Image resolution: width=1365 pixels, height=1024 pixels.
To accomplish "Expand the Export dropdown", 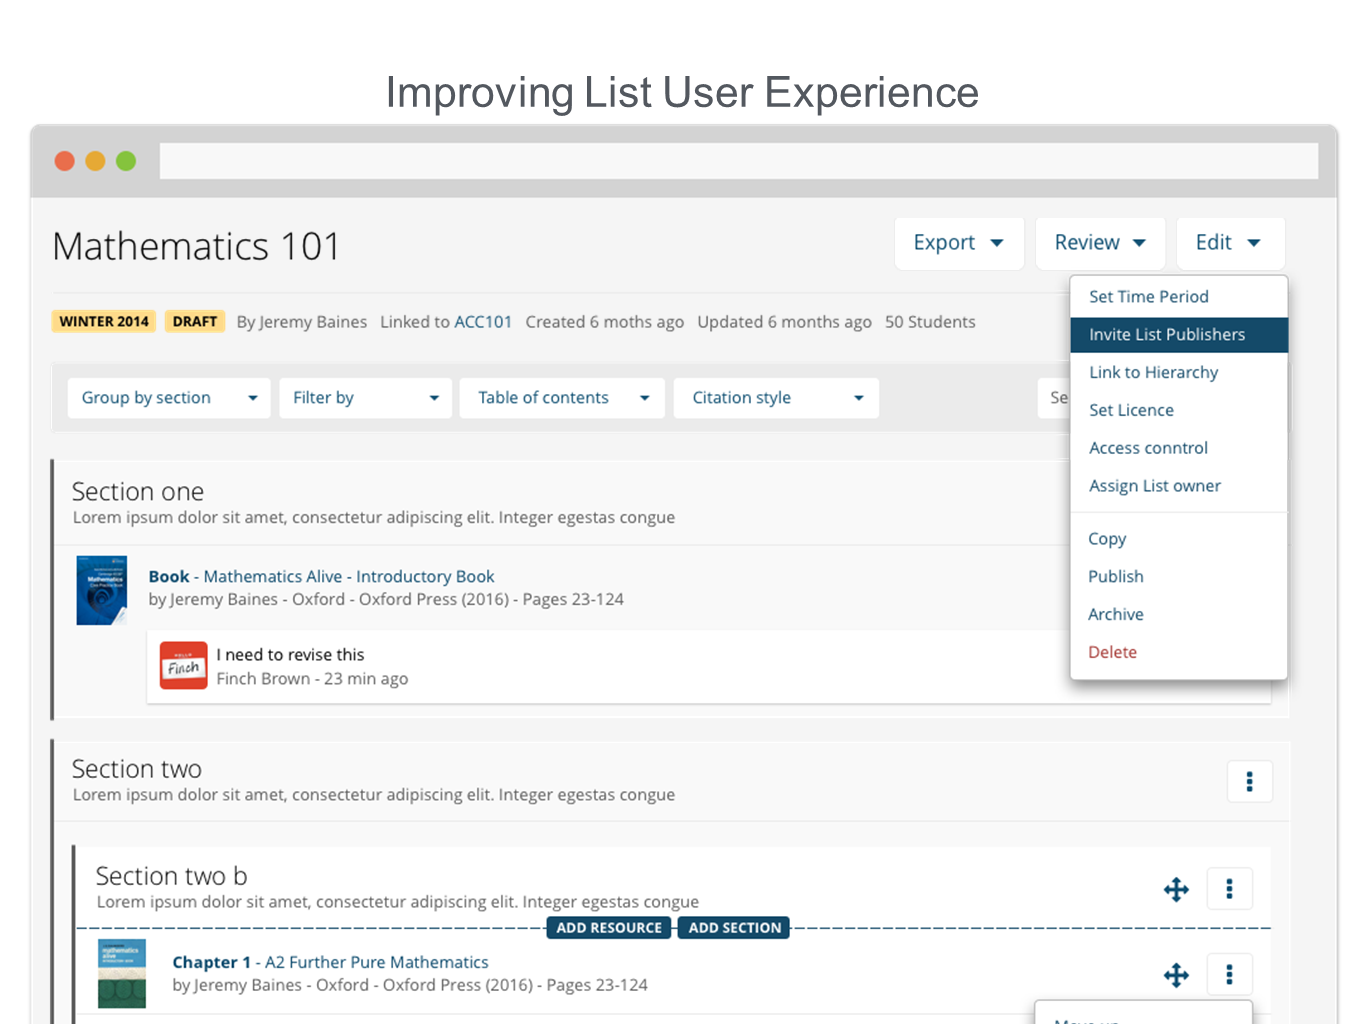I will tap(958, 243).
